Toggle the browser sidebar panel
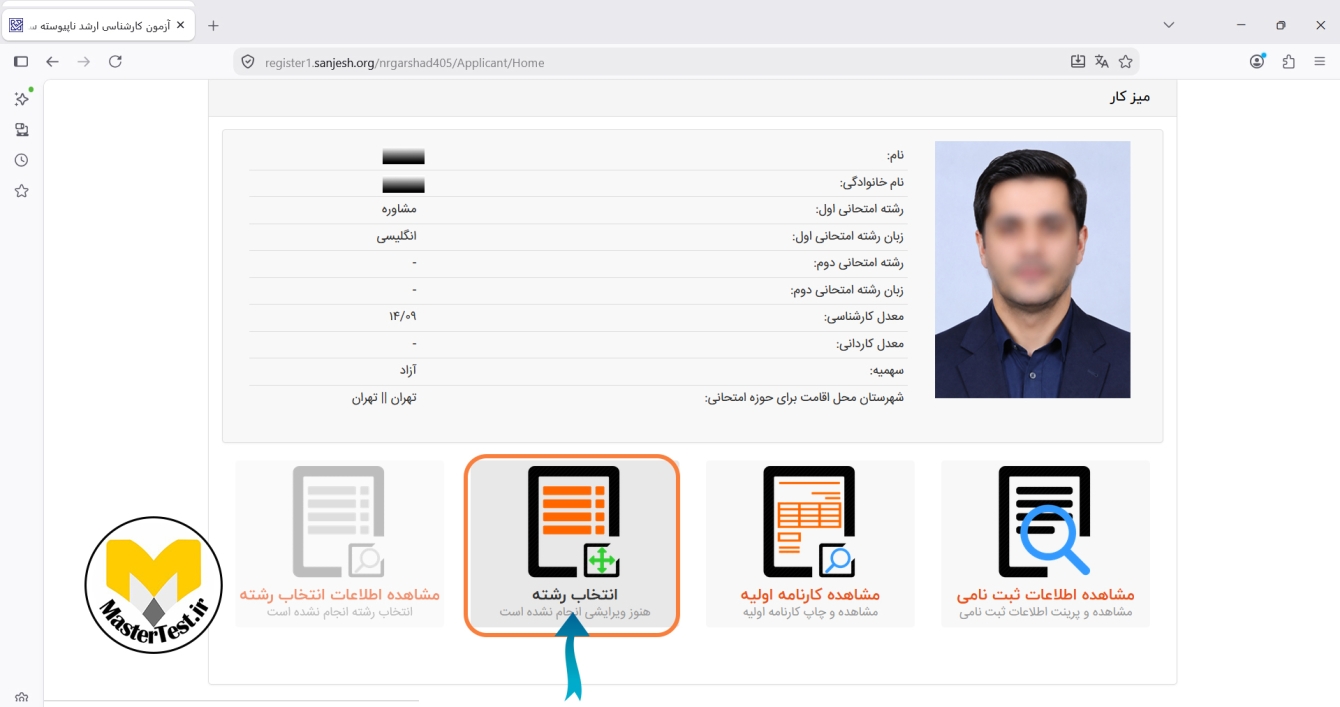This screenshot has width=1340, height=707. pyautogui.click(x=21, y=62)
